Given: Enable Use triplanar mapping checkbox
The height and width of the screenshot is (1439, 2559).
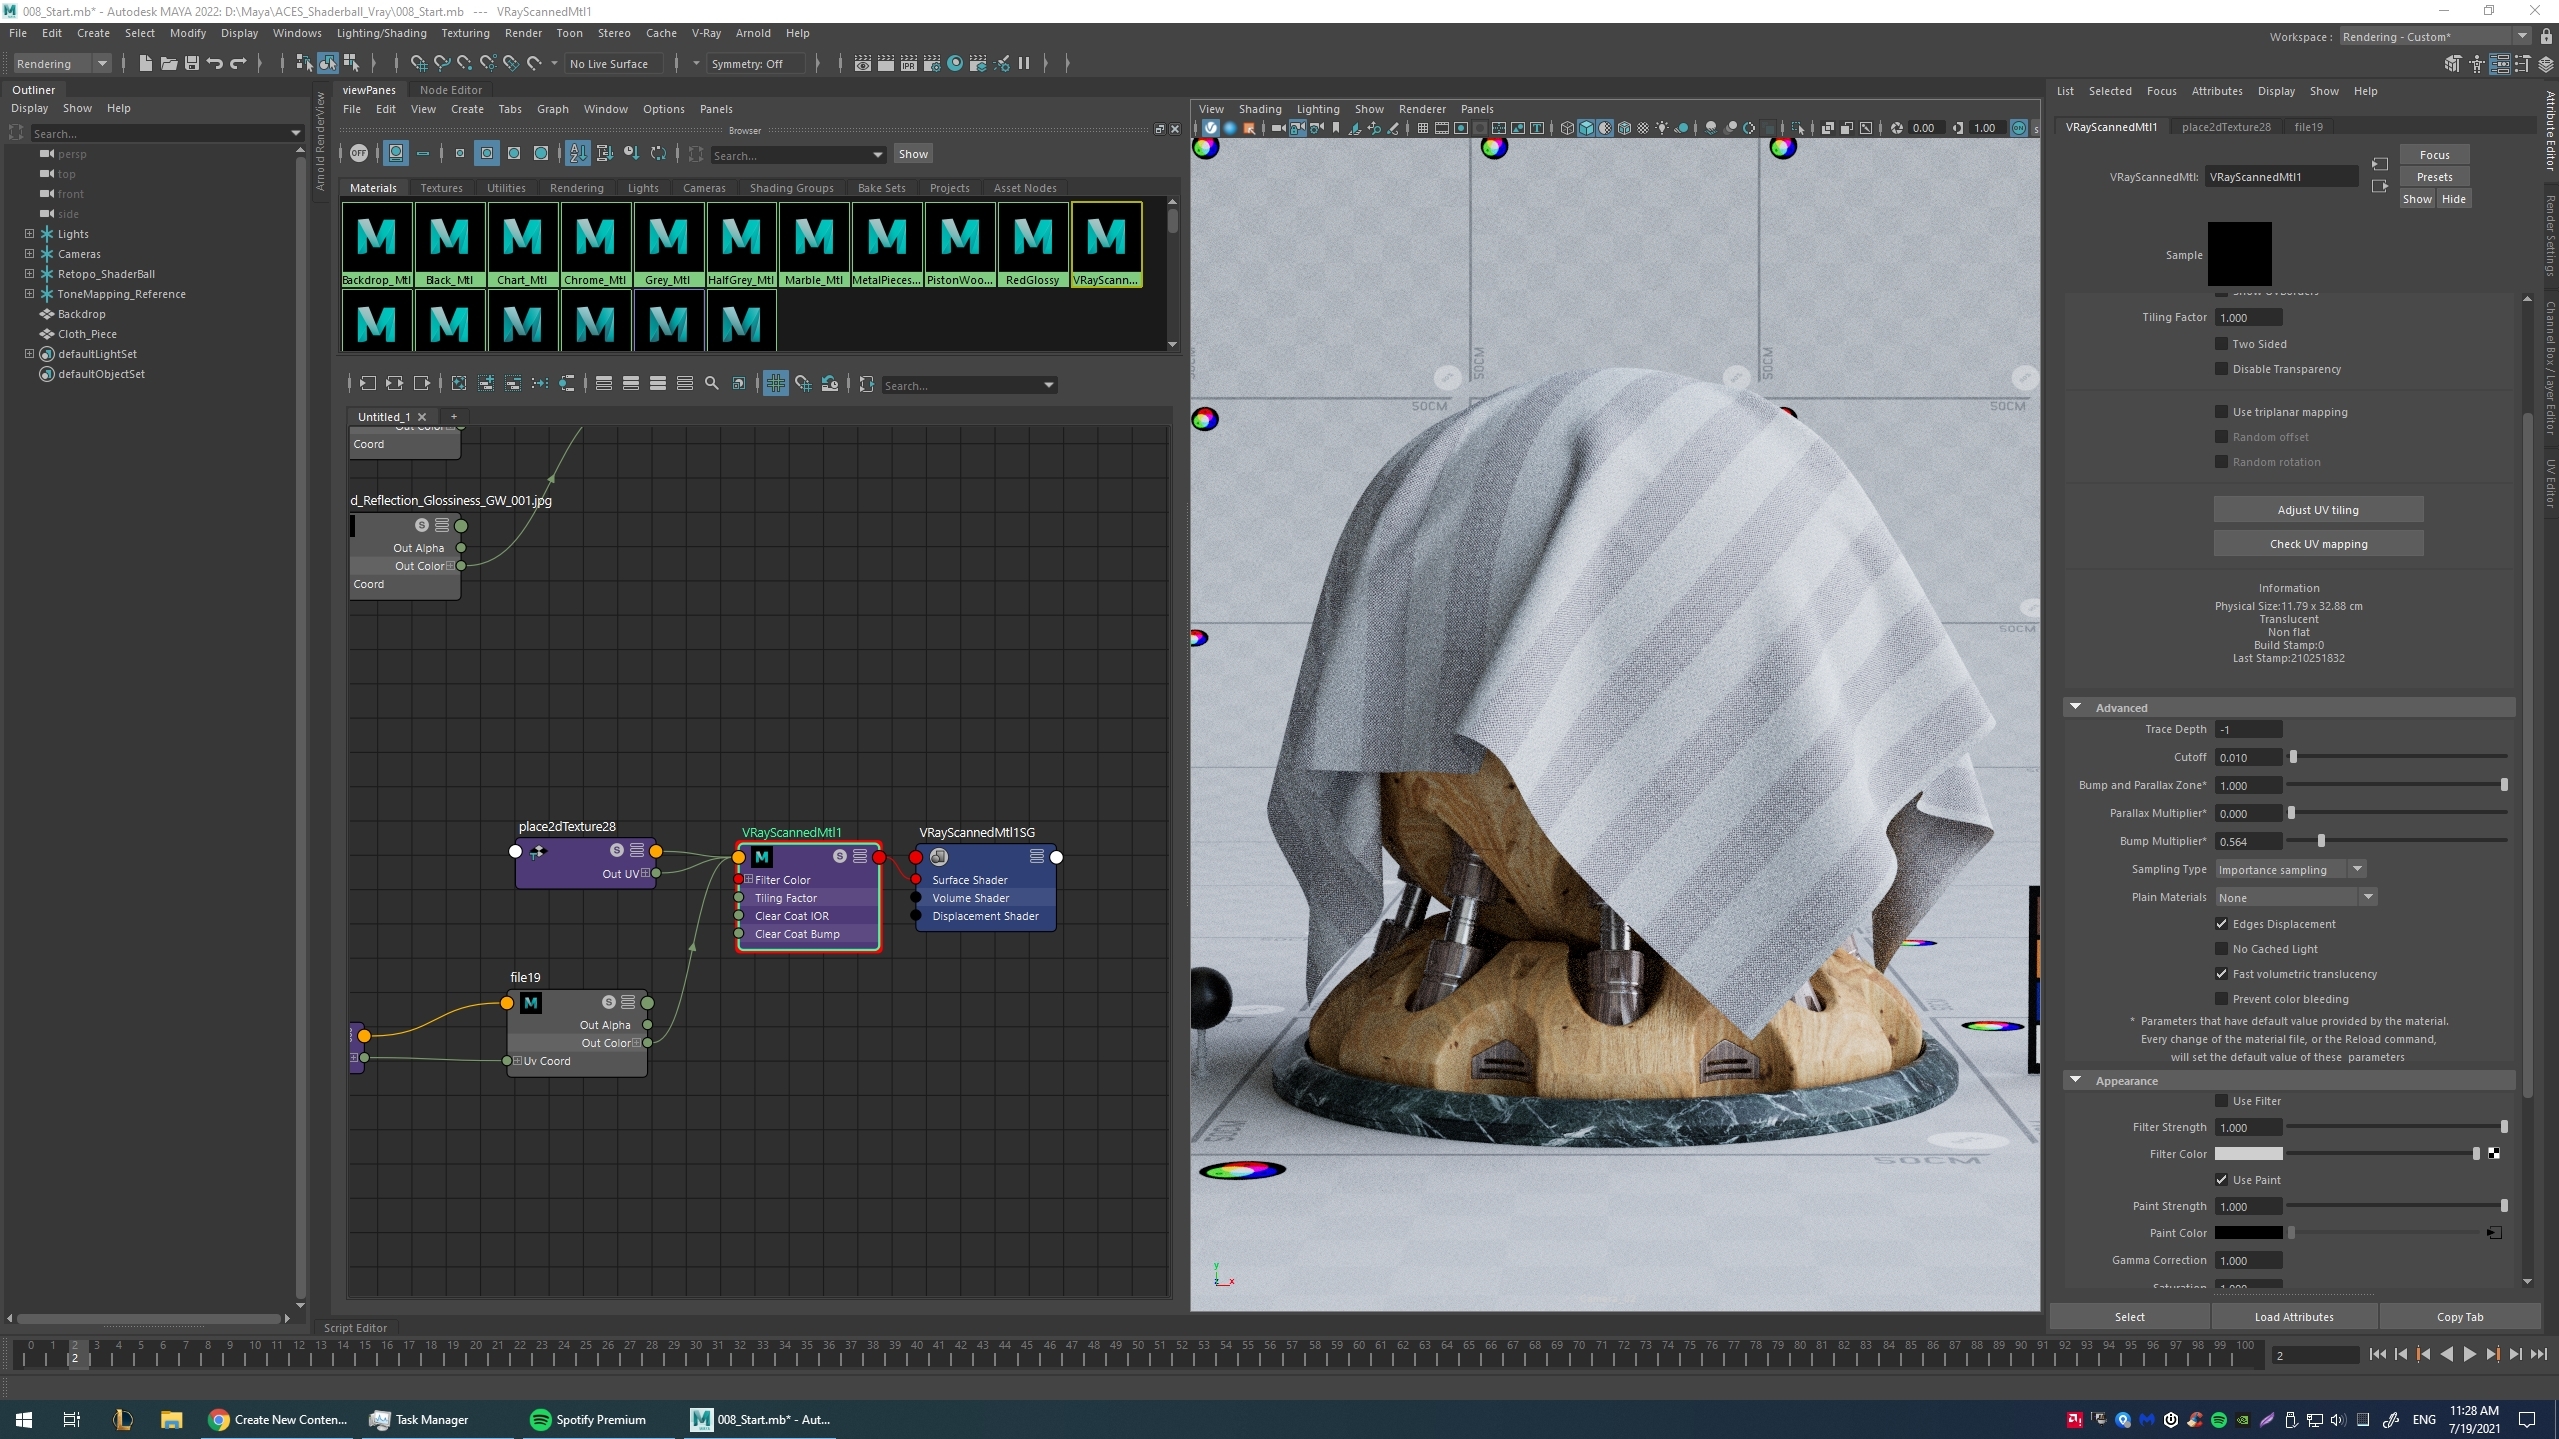Looking at the screenshot, I should (x=2222, y=411).
